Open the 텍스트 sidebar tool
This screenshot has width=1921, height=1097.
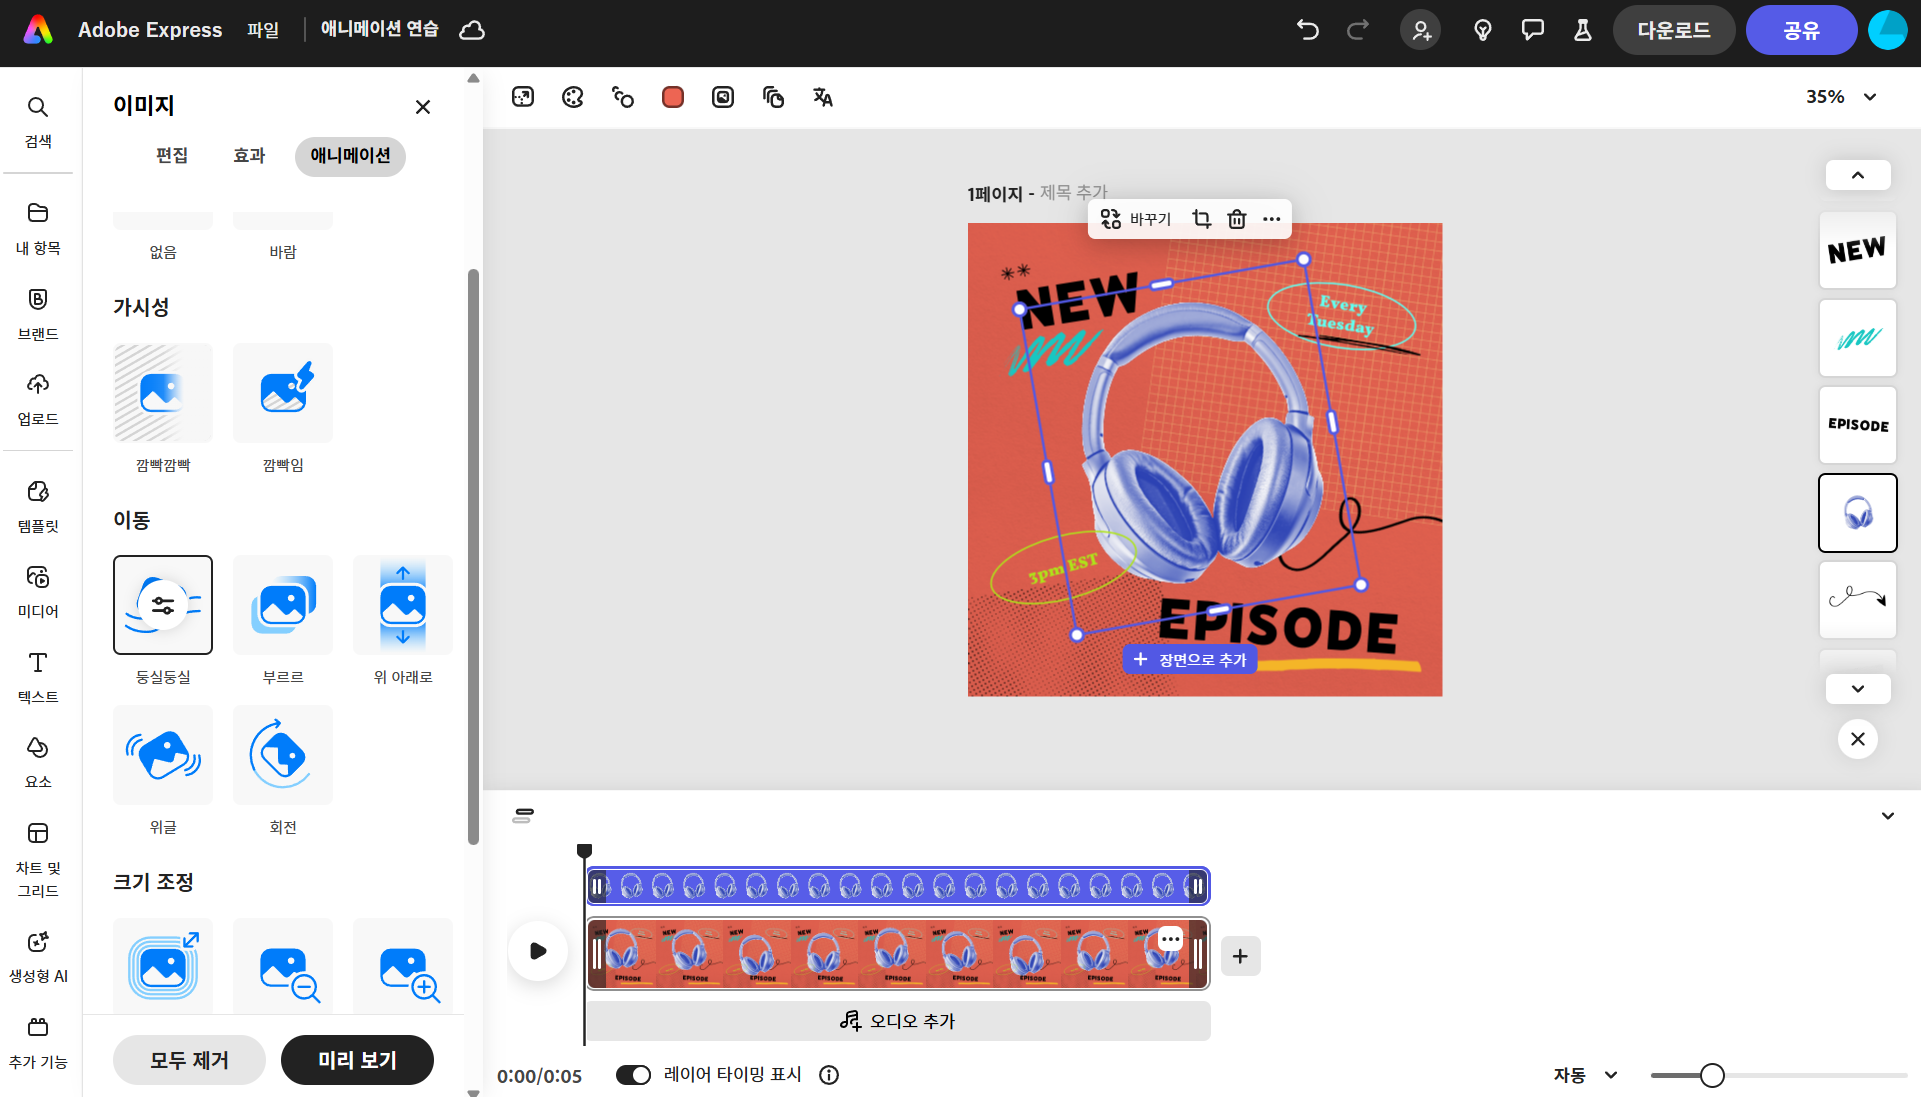coord(38,677)
